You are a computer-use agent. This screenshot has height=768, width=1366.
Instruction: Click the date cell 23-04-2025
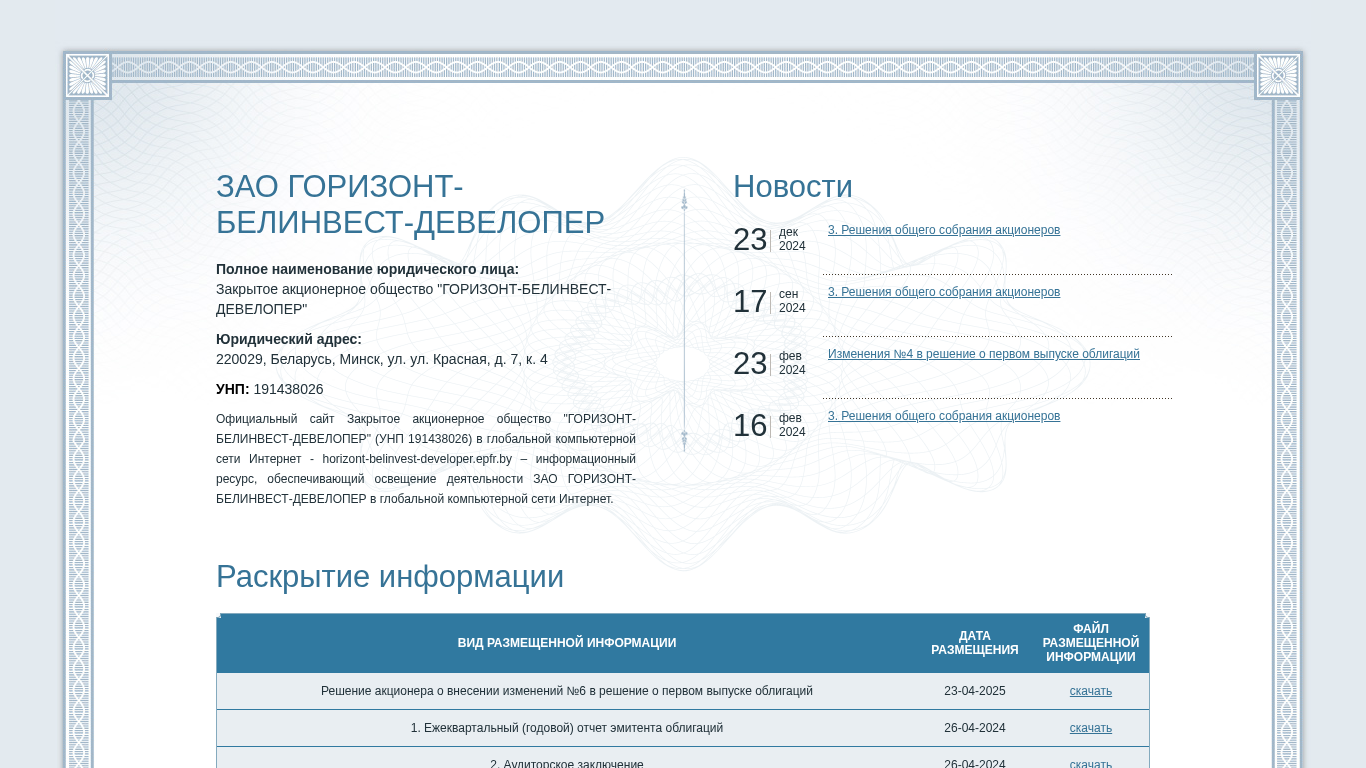tap(975, 691)
